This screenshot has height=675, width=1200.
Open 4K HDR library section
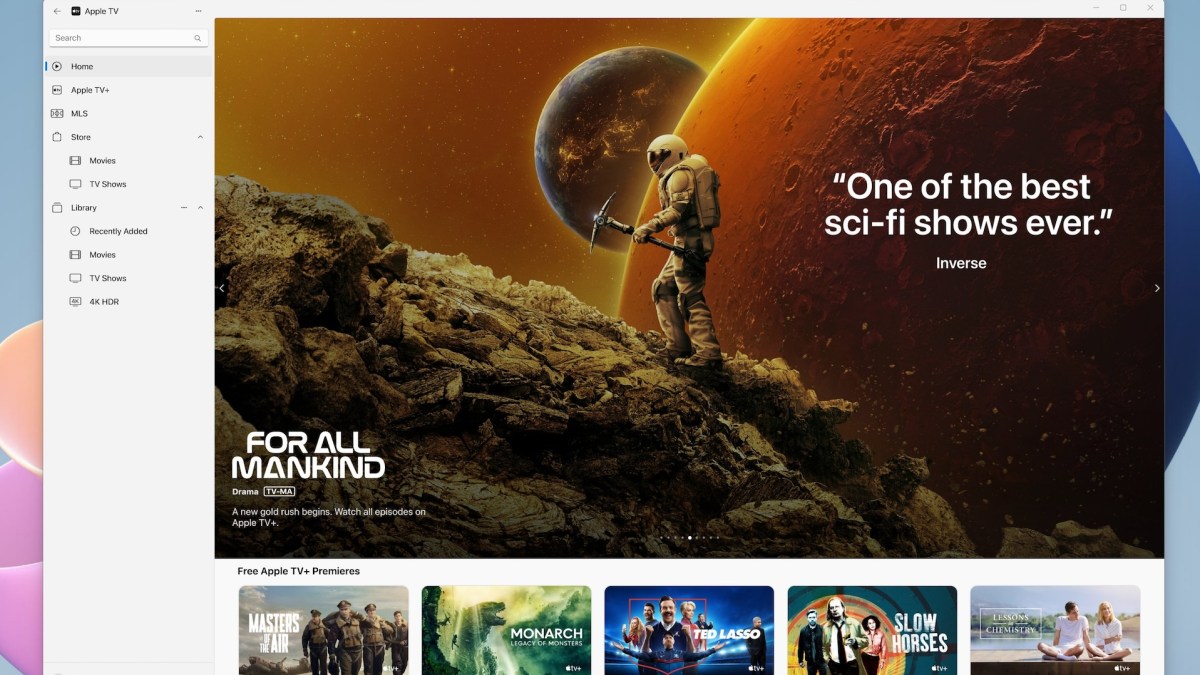pos(128,301)
